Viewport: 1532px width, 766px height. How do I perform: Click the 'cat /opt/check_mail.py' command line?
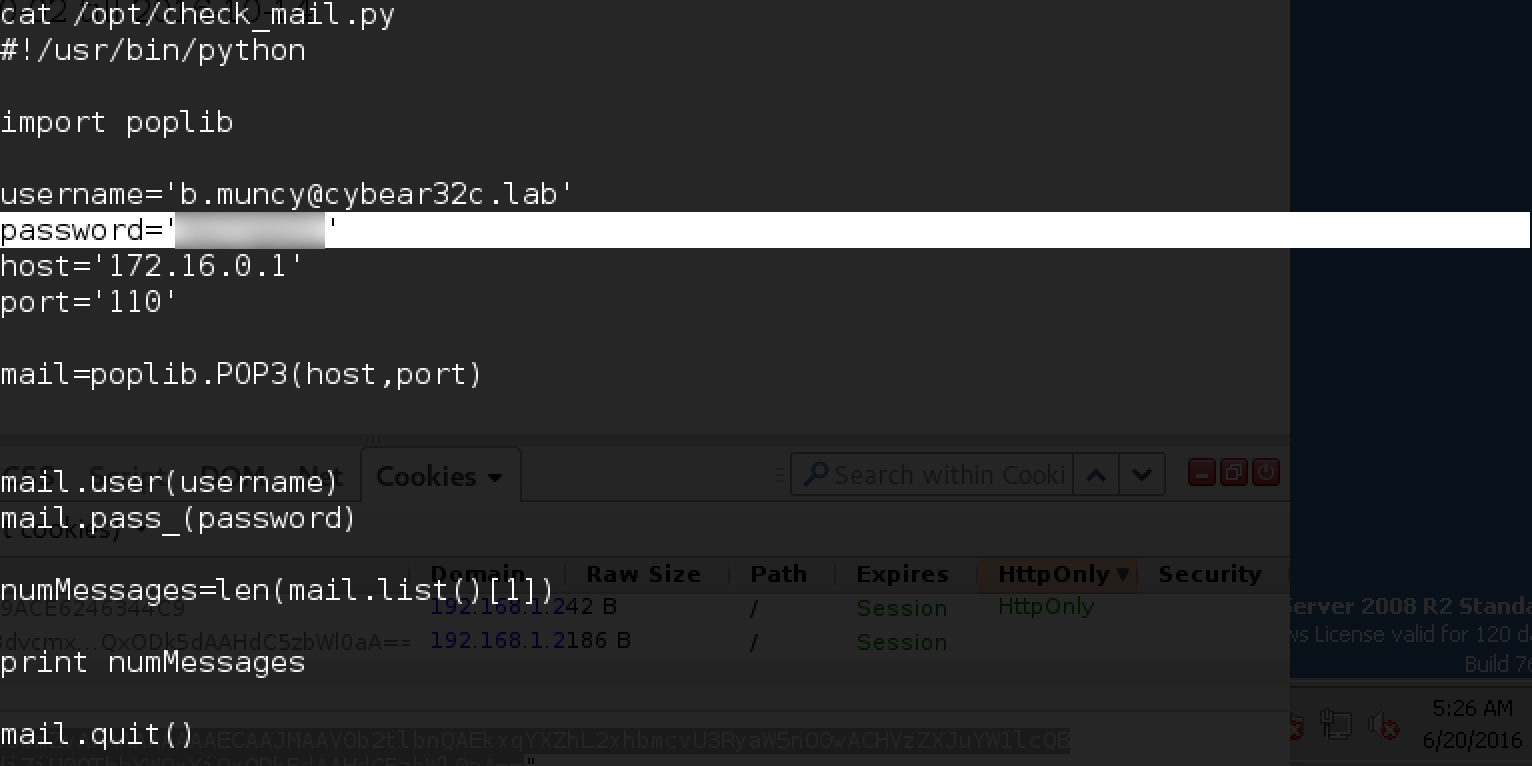coord(198,16)
